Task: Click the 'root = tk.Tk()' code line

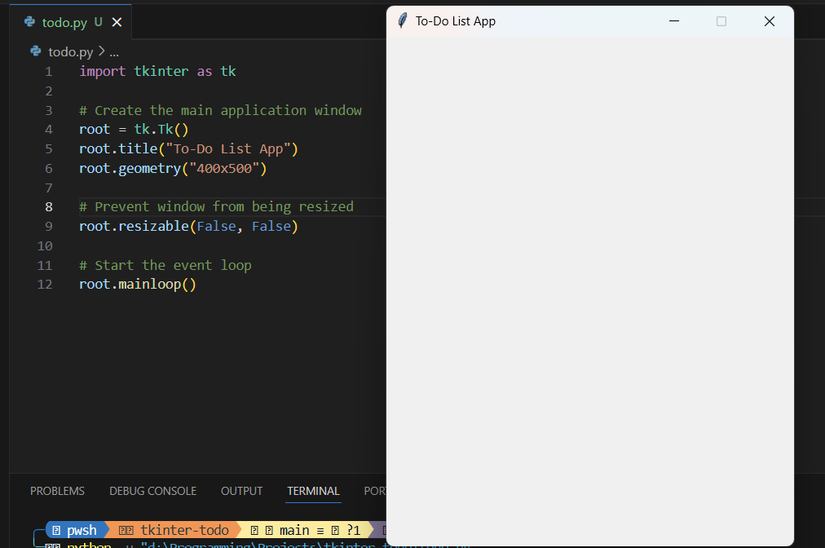Action: (134, 129)
